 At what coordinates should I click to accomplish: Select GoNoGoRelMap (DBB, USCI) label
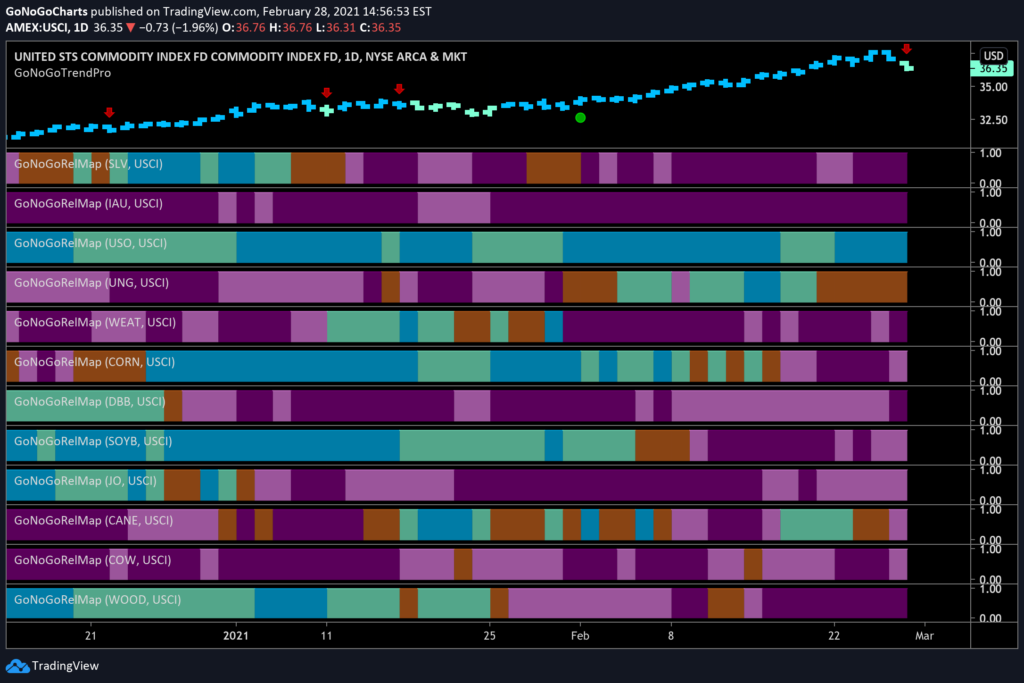point(89,402)
